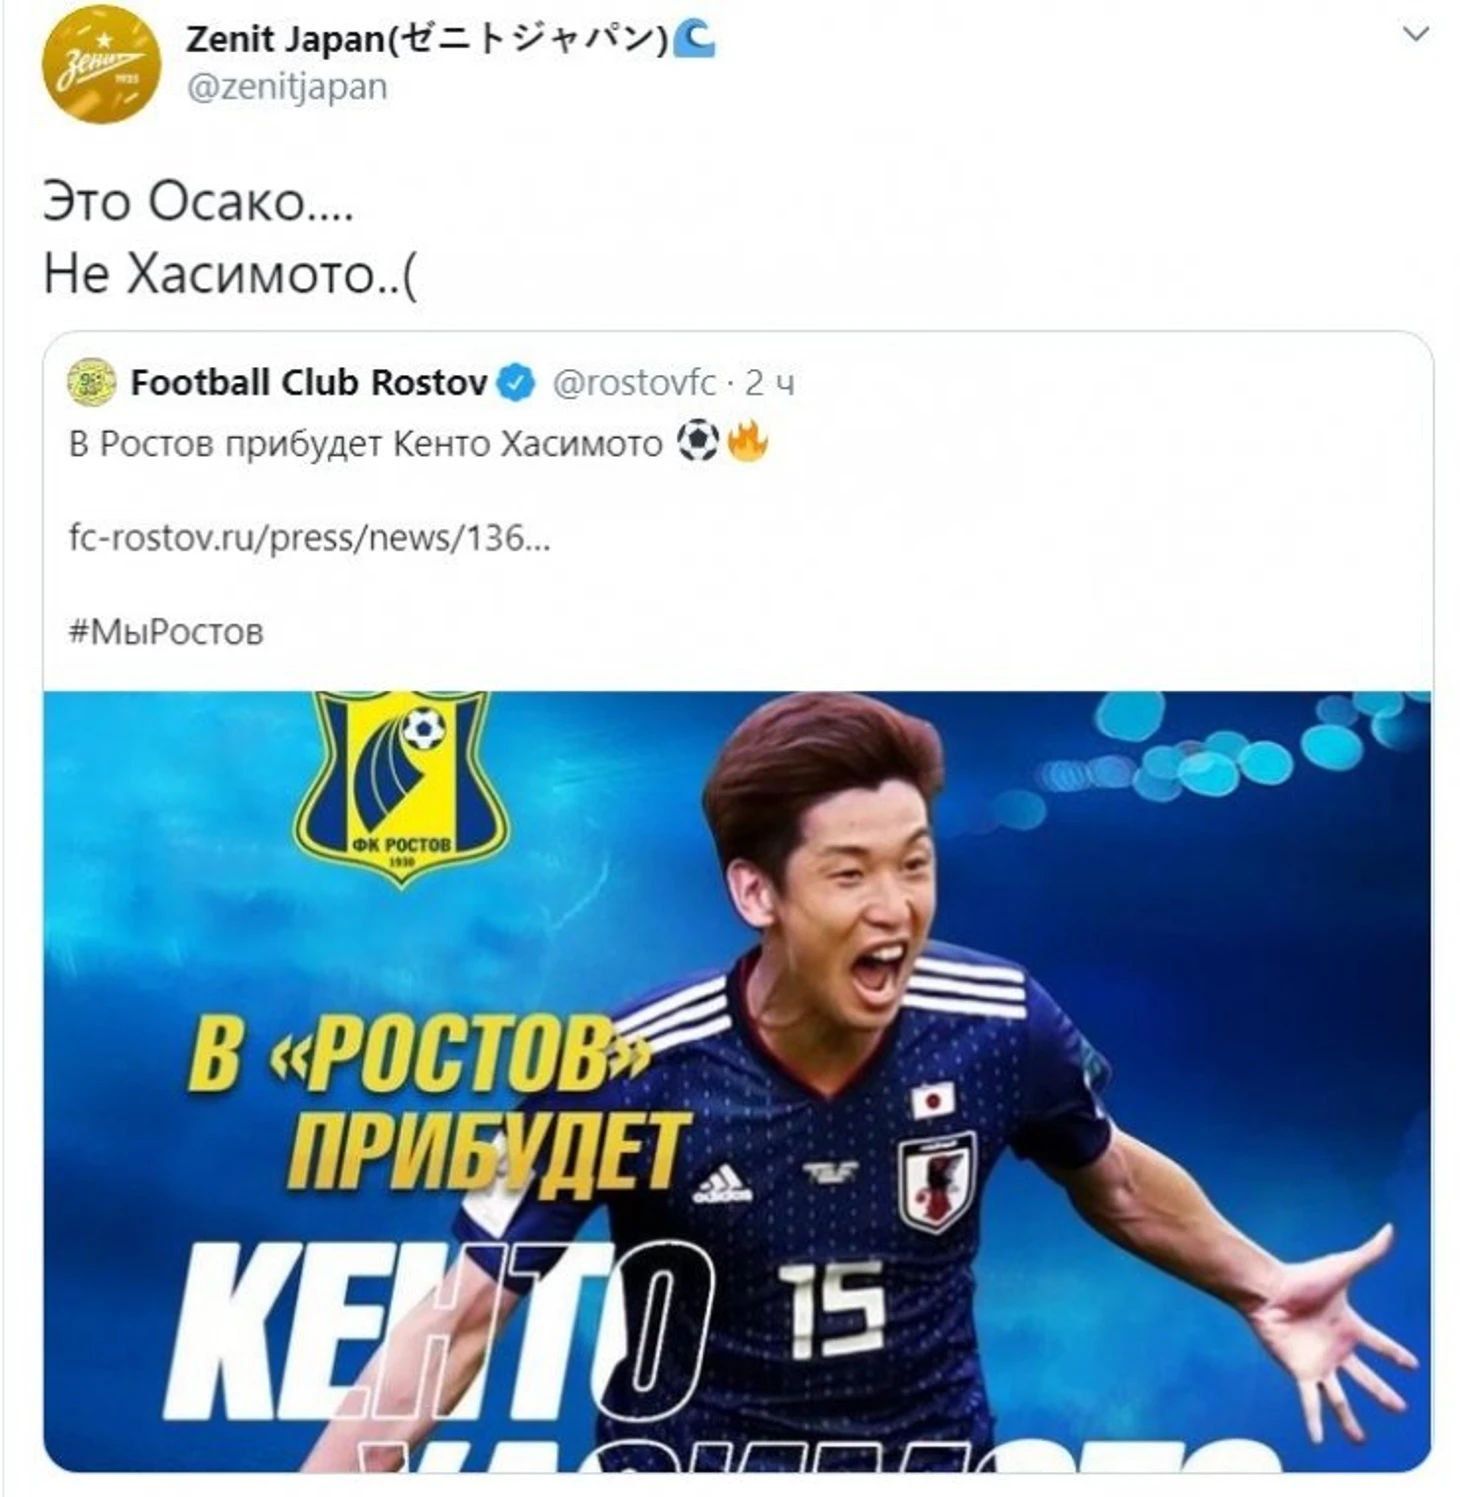Open the Football Club Rostov avatar icon

click(x=92, y=382)
